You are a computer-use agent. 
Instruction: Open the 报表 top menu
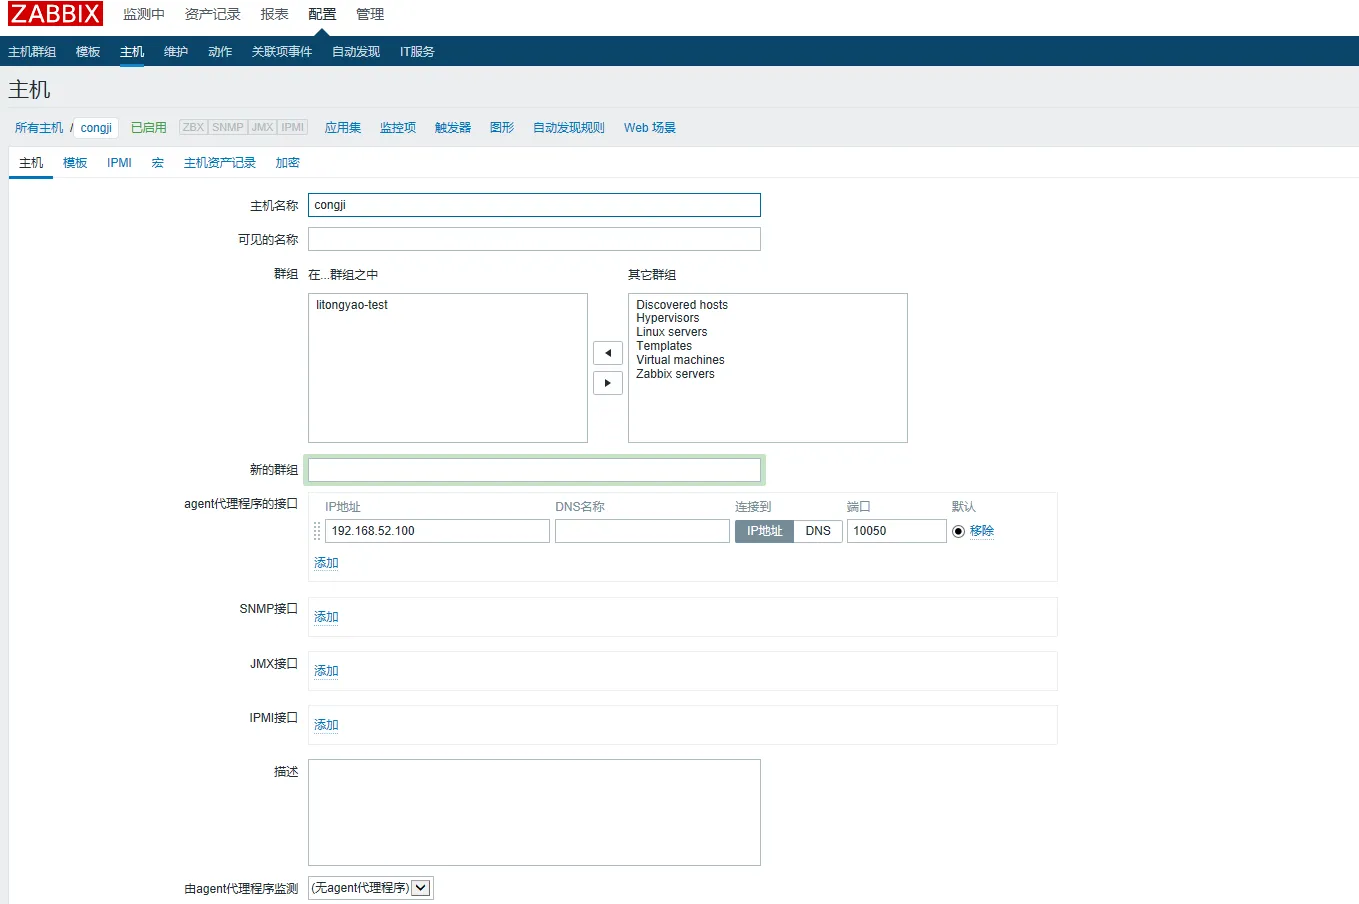pos(274,14)
